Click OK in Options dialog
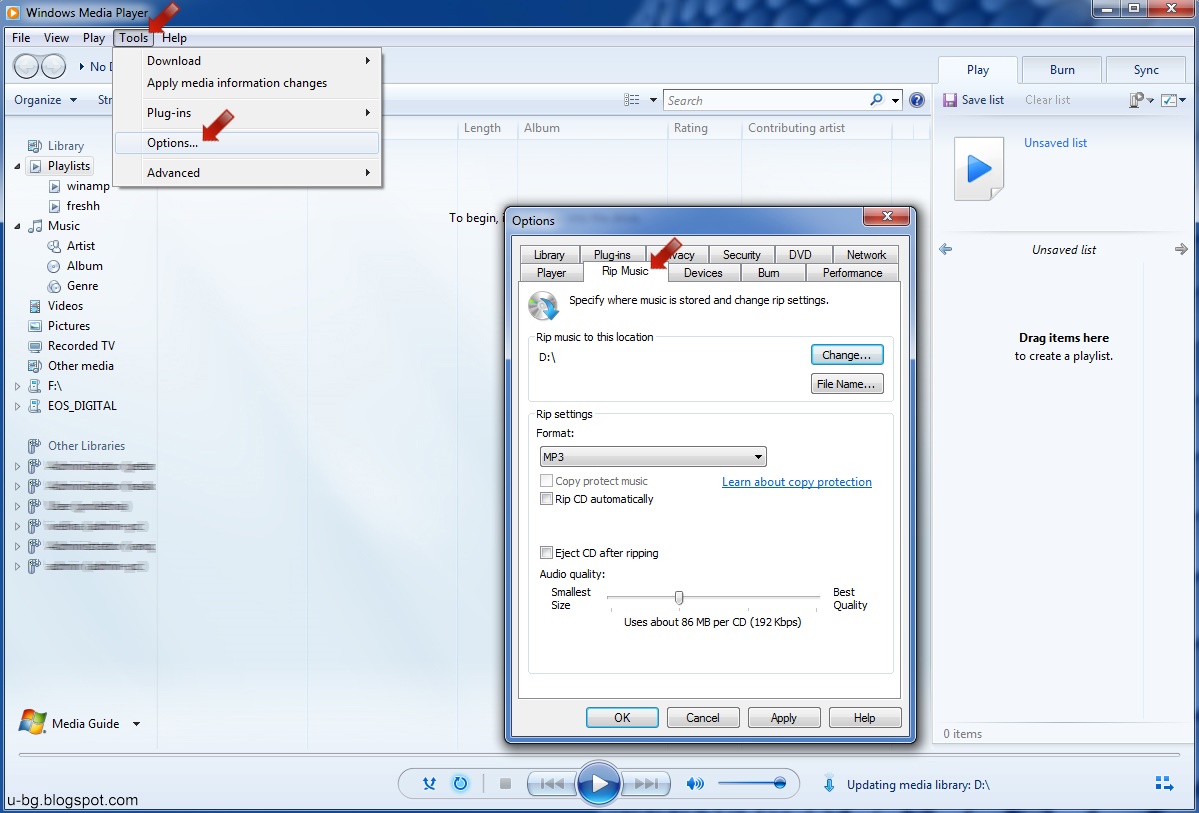1199x813 pixels. 622,717
